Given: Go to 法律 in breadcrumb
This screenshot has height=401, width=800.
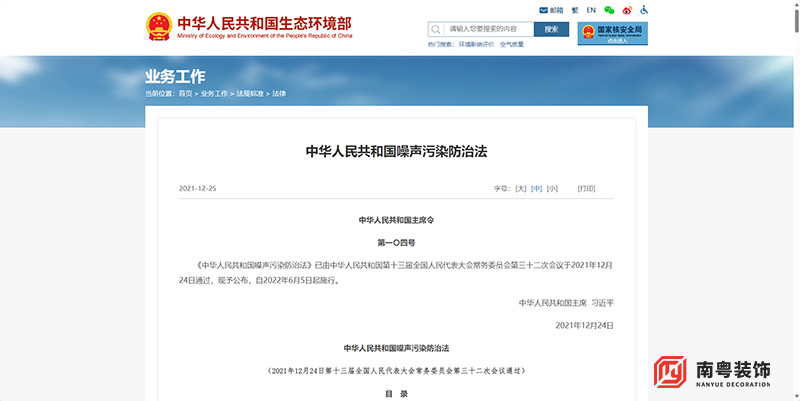Looking at the screenshot, I should tap(279, 94).
